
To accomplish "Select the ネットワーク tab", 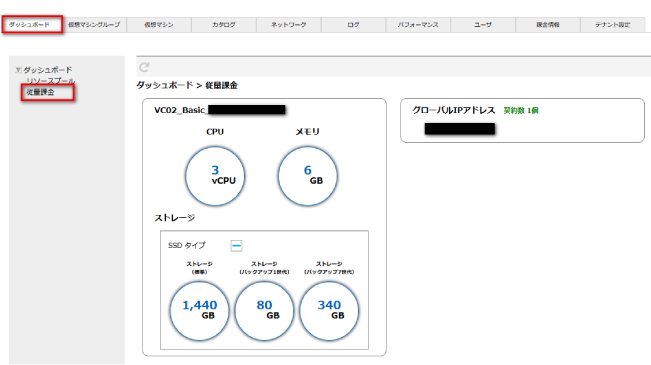I will 289,25.
